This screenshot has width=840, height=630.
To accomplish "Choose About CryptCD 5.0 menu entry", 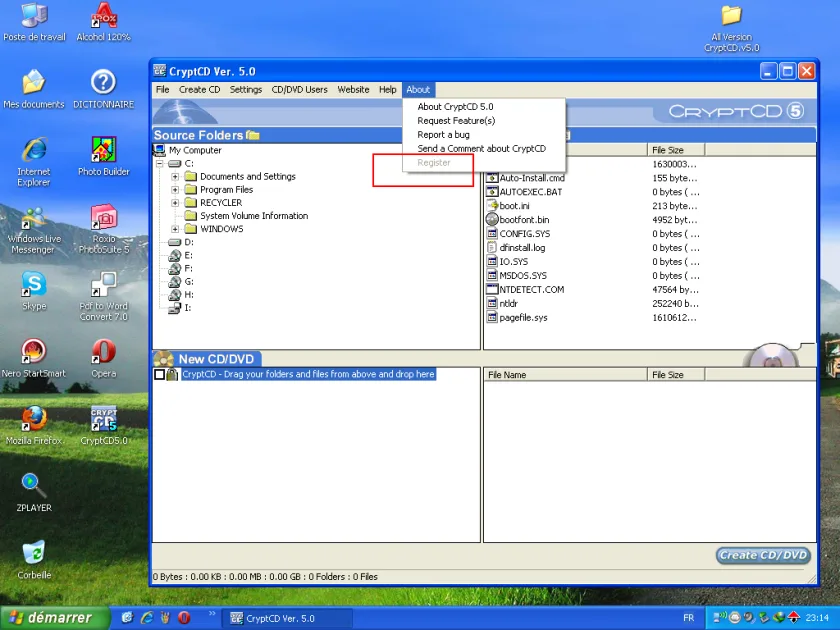I will pyautogui.click(x=484, y=107).
